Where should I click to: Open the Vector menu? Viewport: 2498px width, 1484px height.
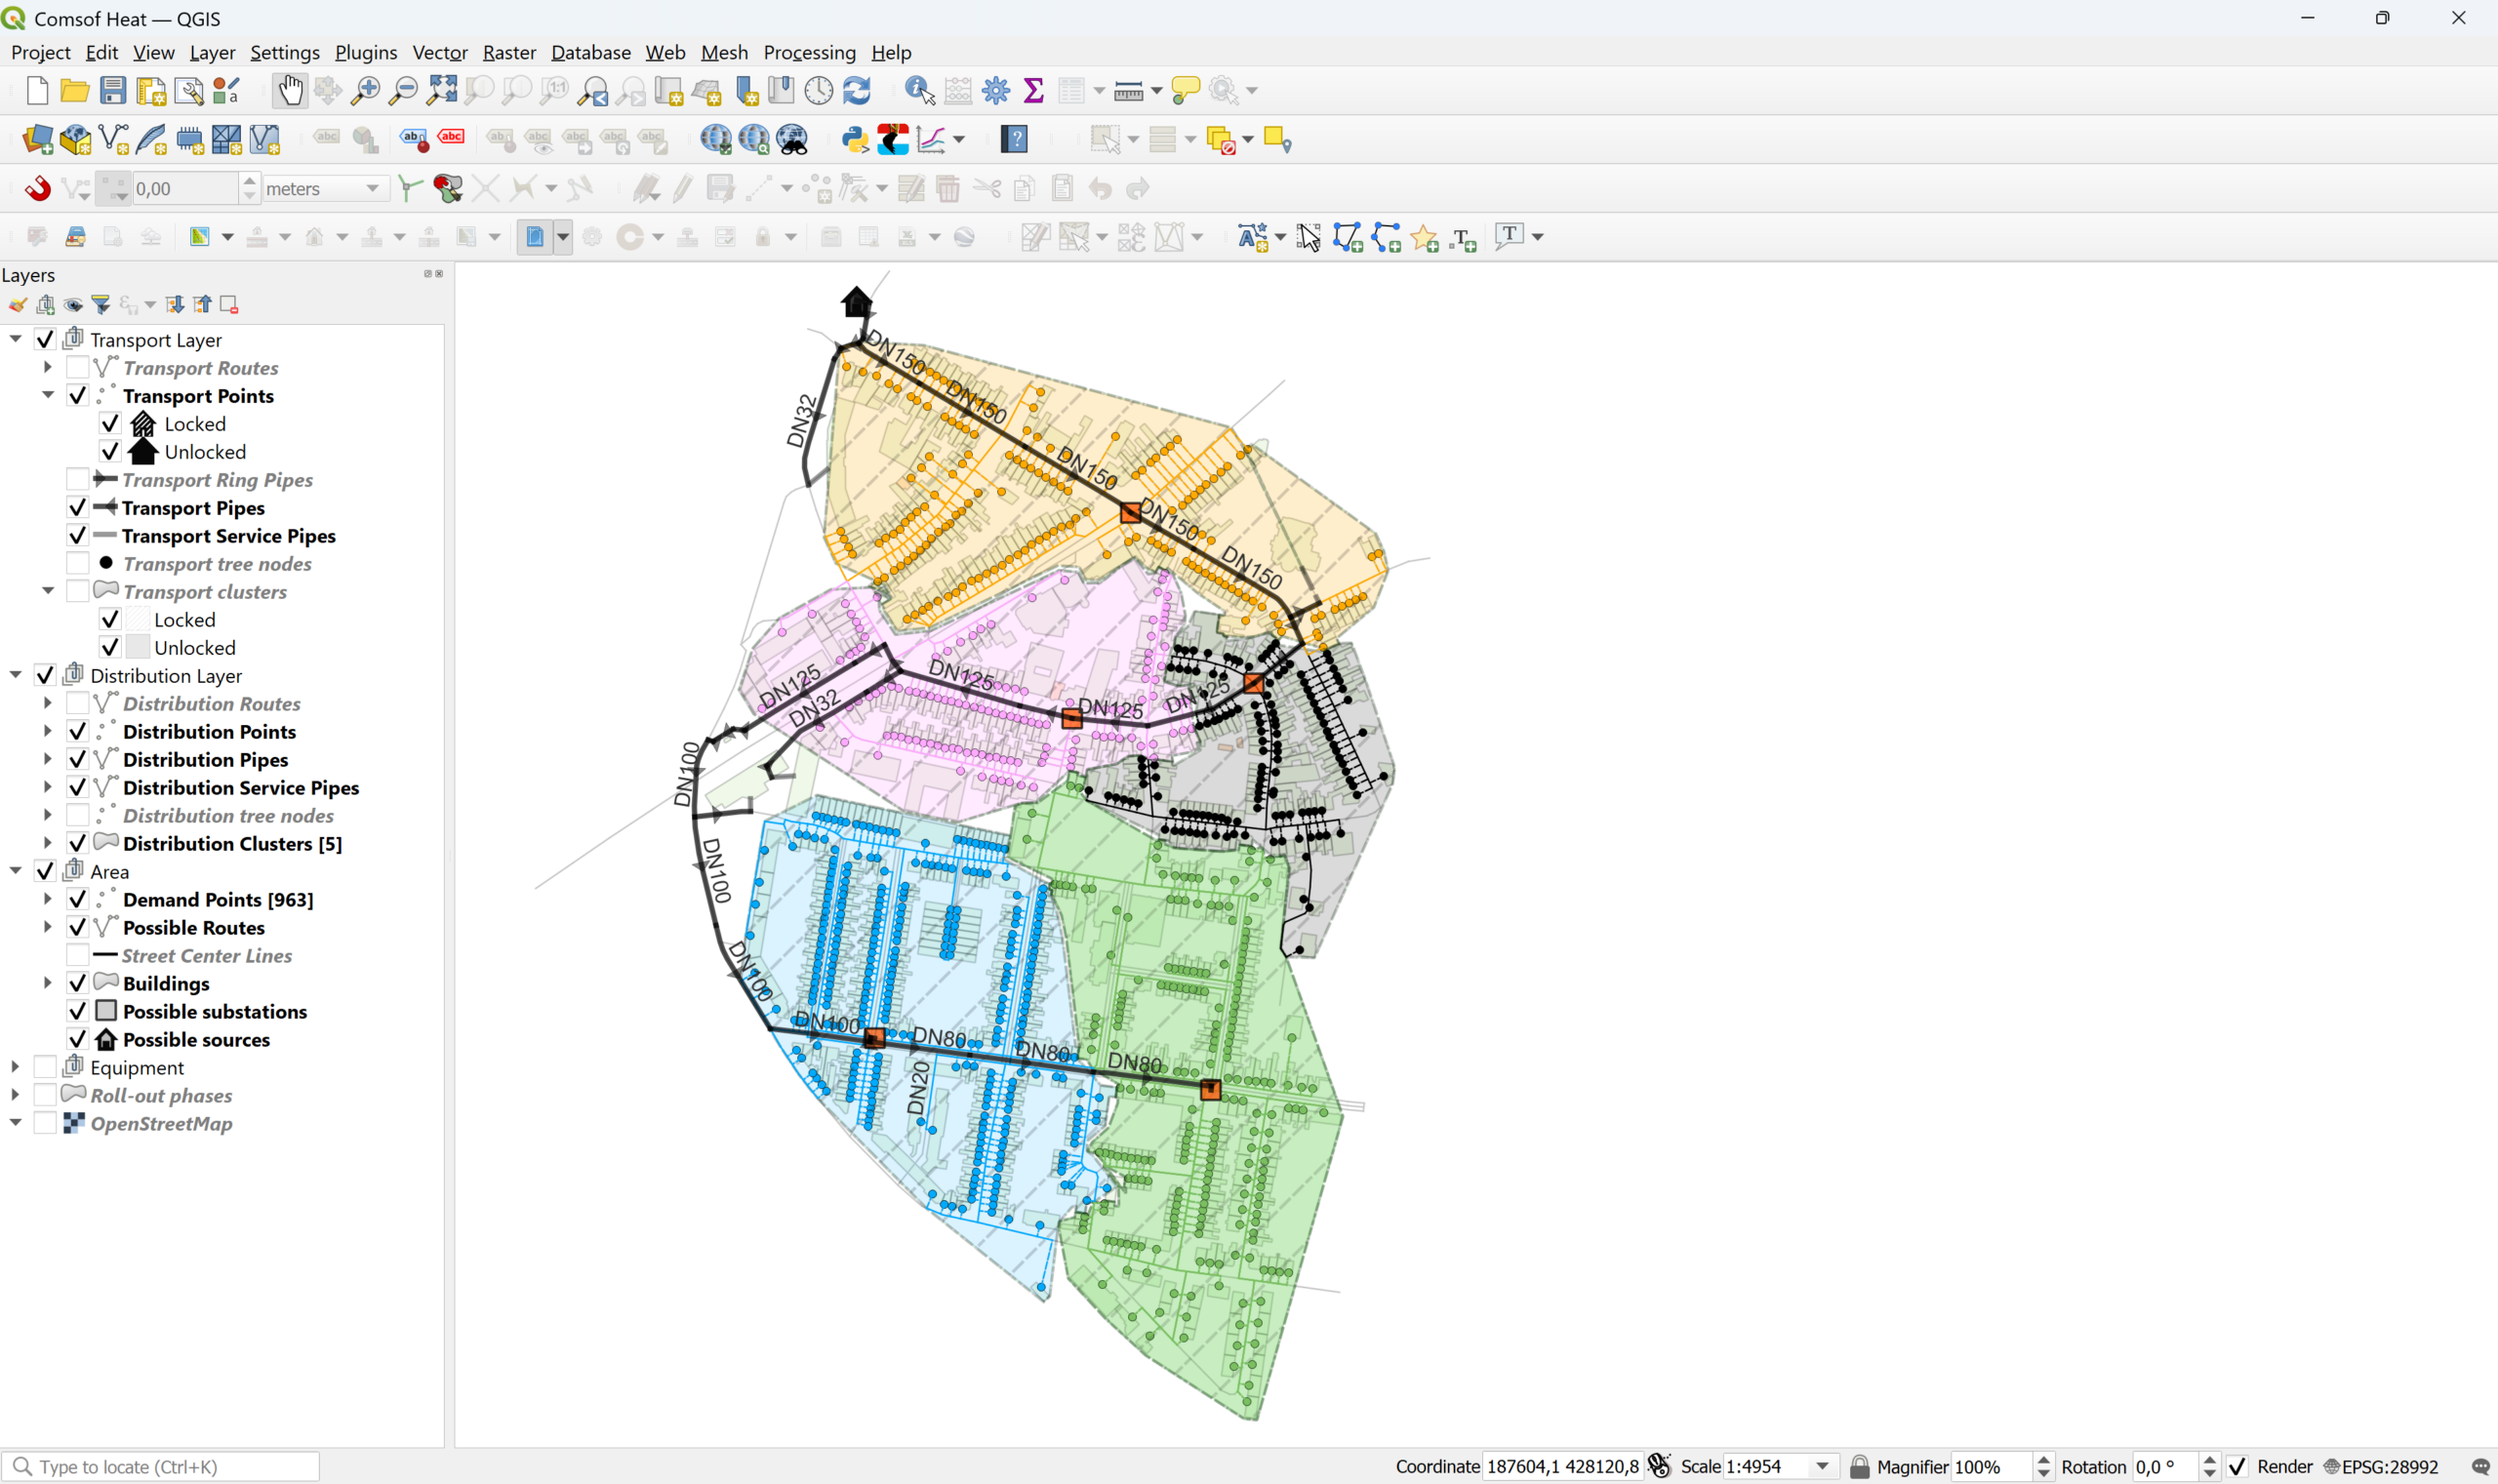[440, 52]
